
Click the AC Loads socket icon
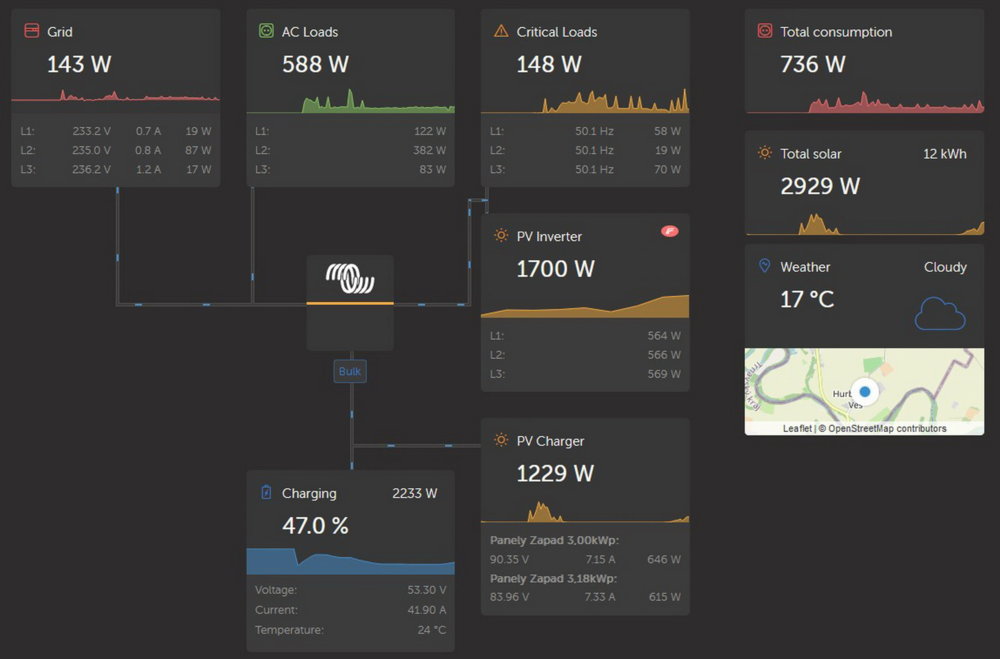(x=266, y=31)
